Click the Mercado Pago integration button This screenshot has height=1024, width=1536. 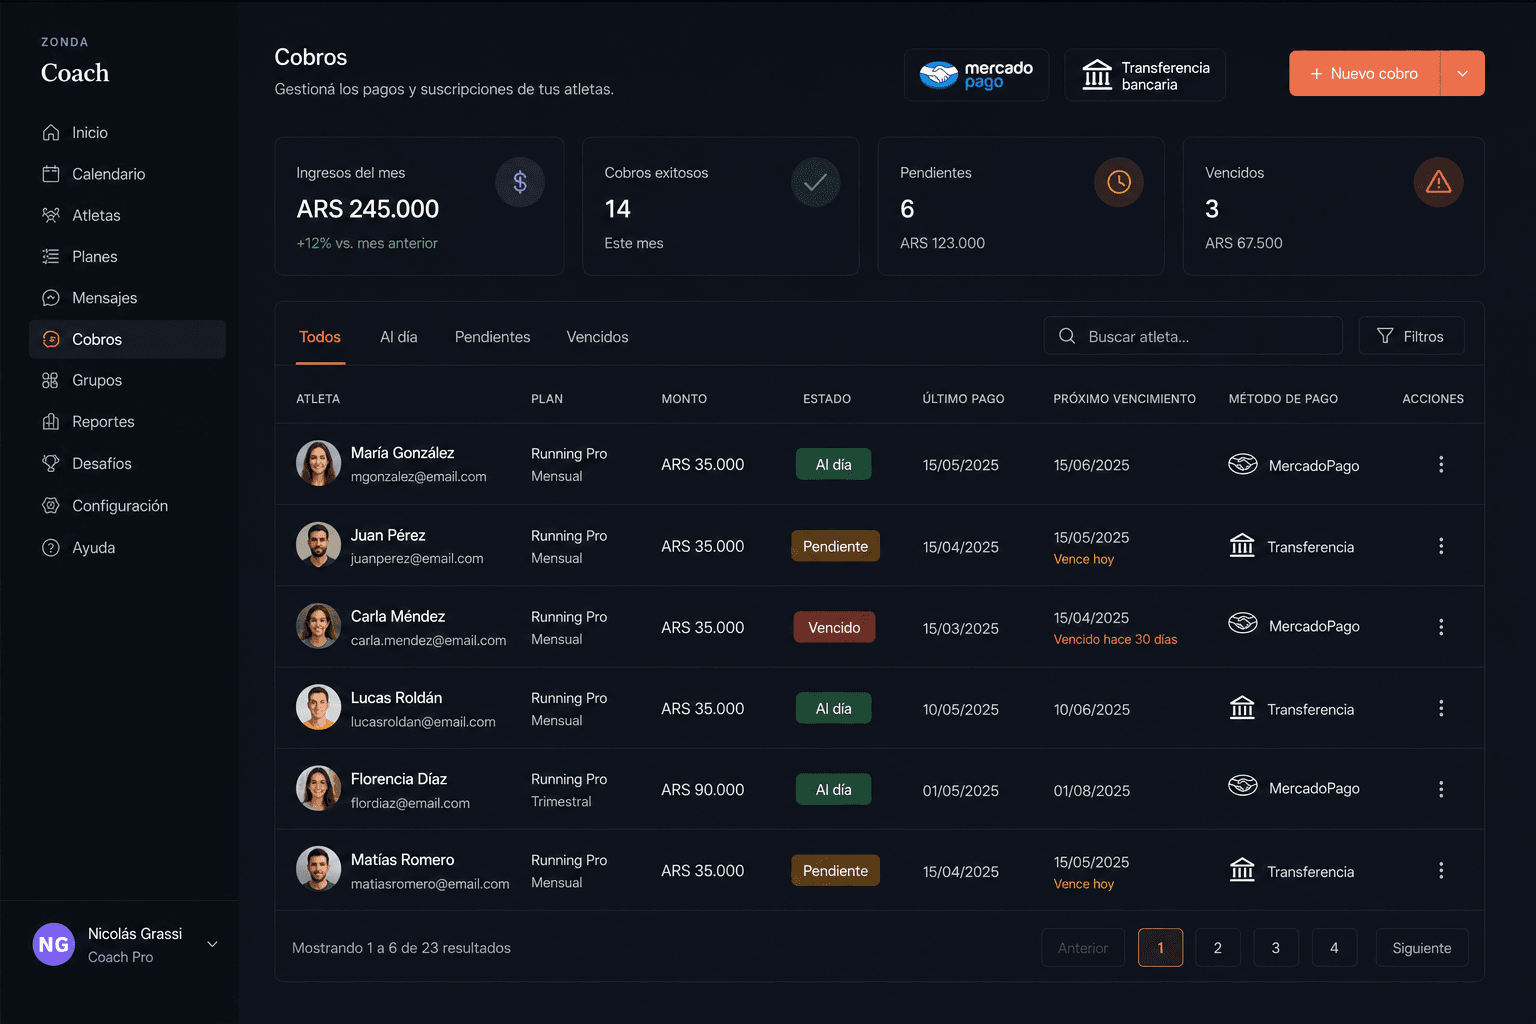point(976,75)
